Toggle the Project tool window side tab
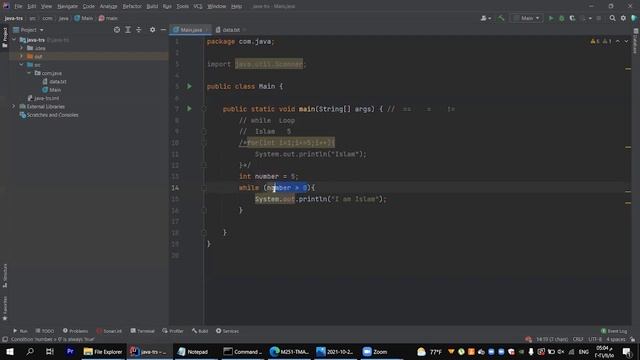This screenshot has width=640, height=360. tap(4, 38)
